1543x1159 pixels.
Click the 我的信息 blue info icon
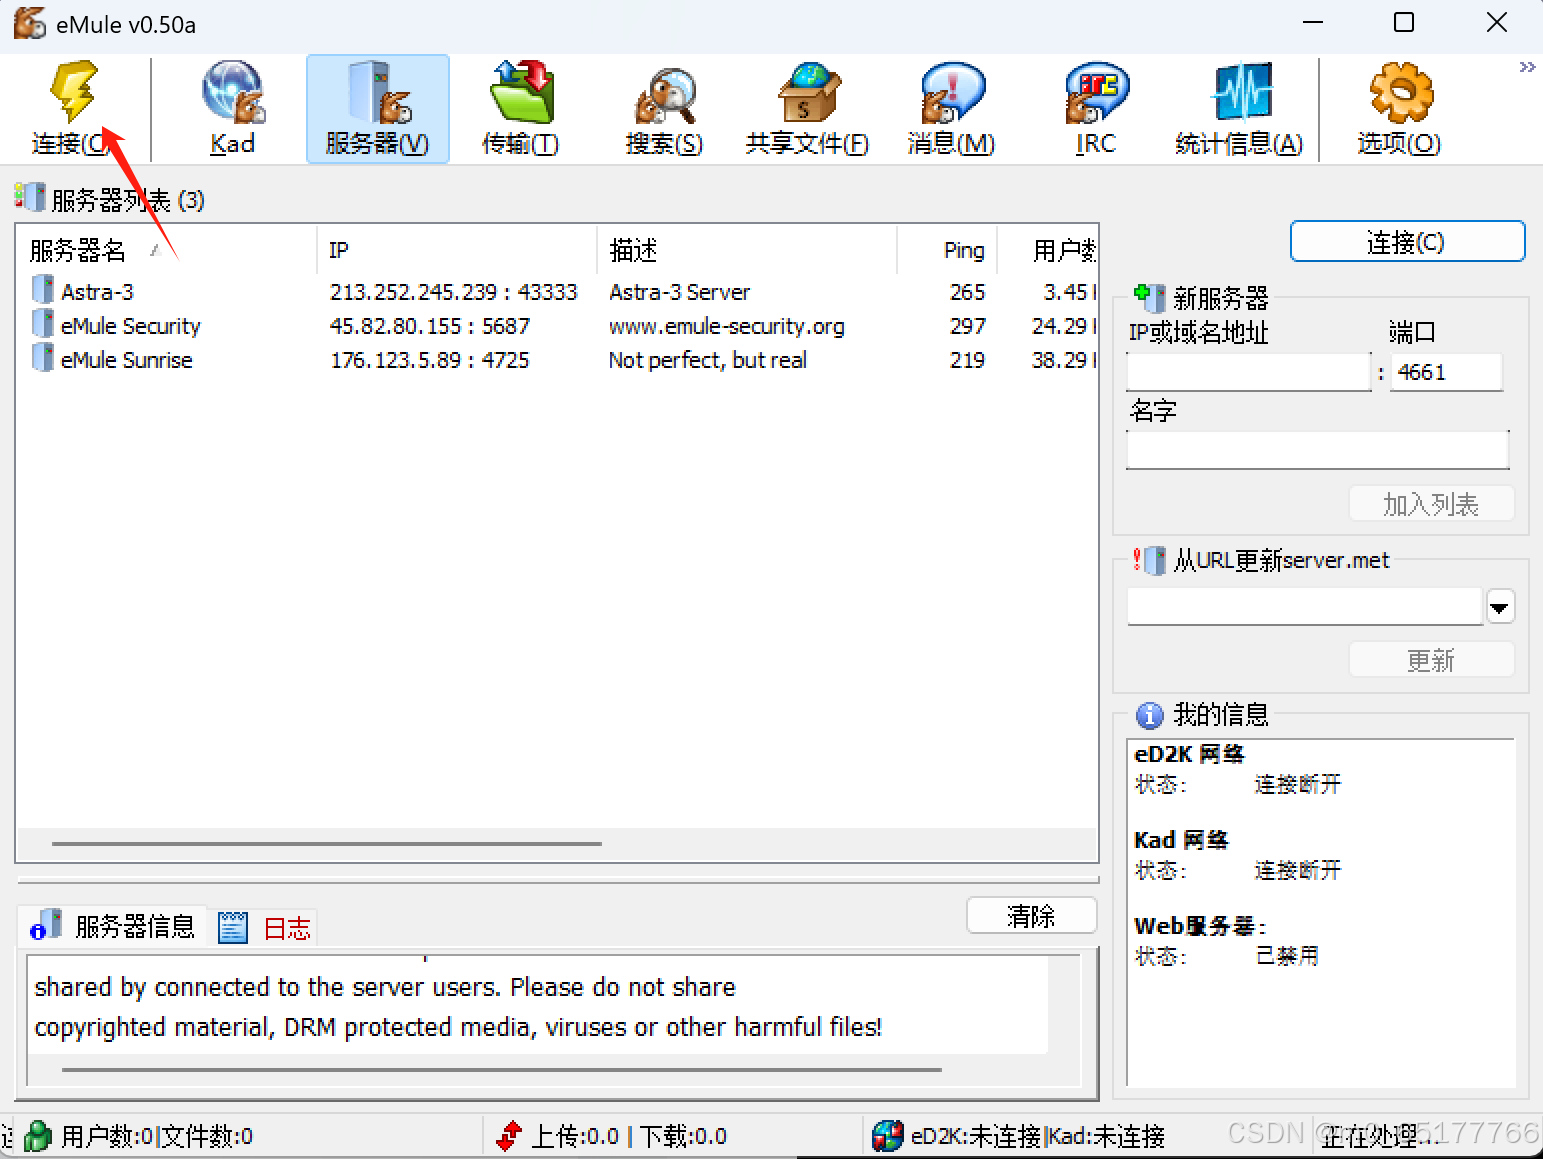pos(1149,715)
